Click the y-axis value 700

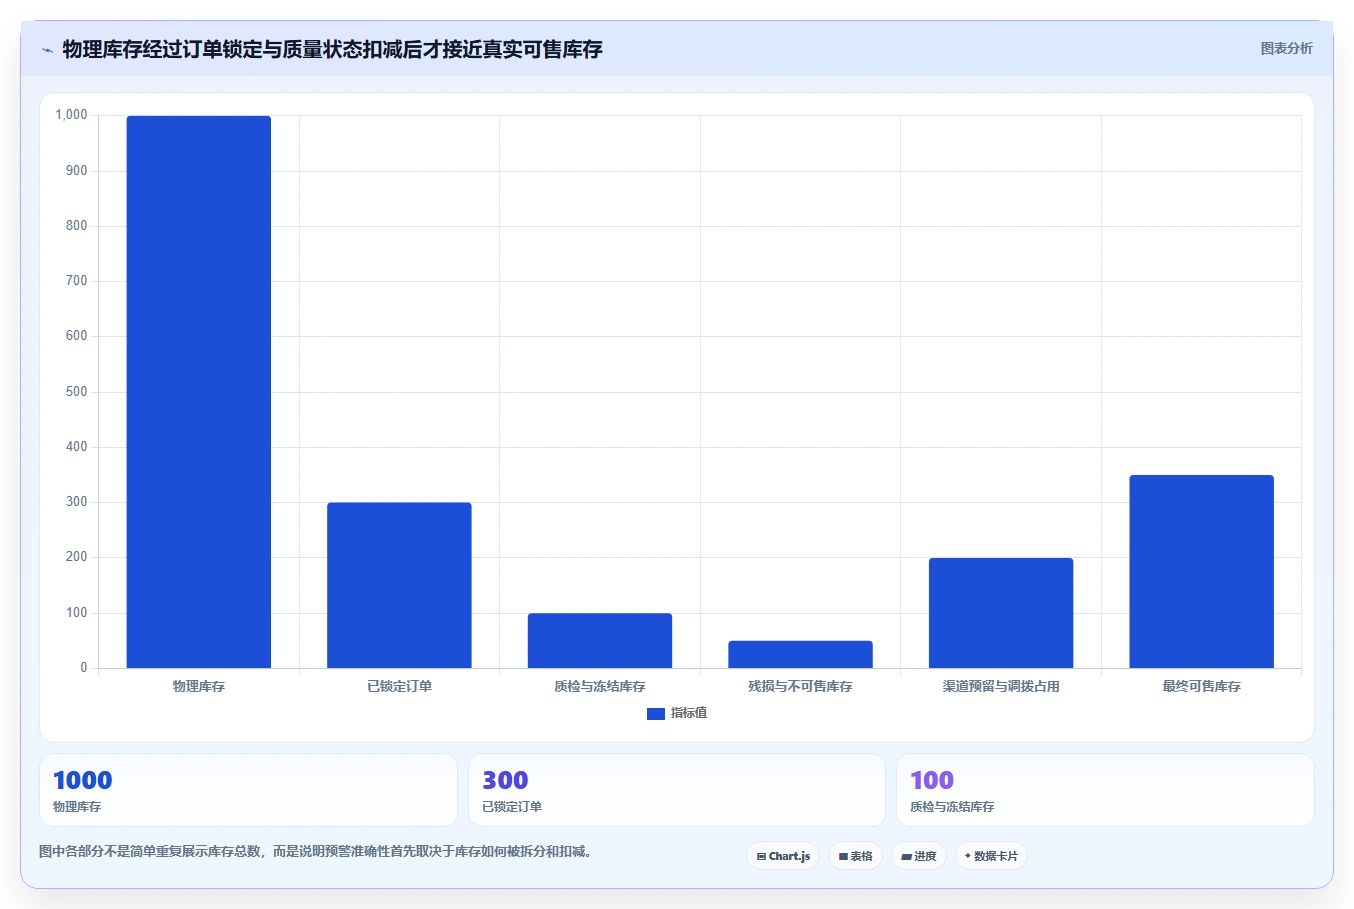coord(76,281)
